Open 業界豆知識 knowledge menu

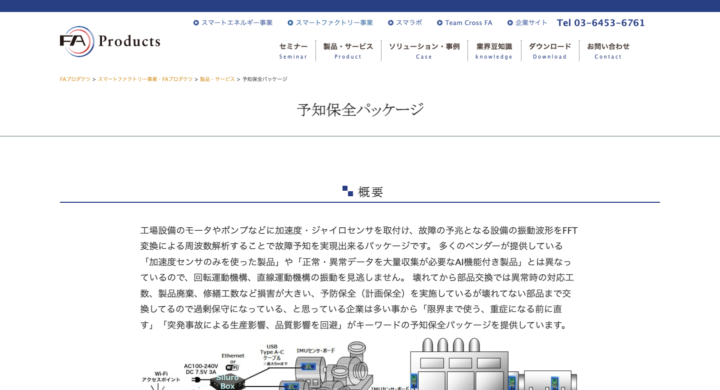pos(494,51)
